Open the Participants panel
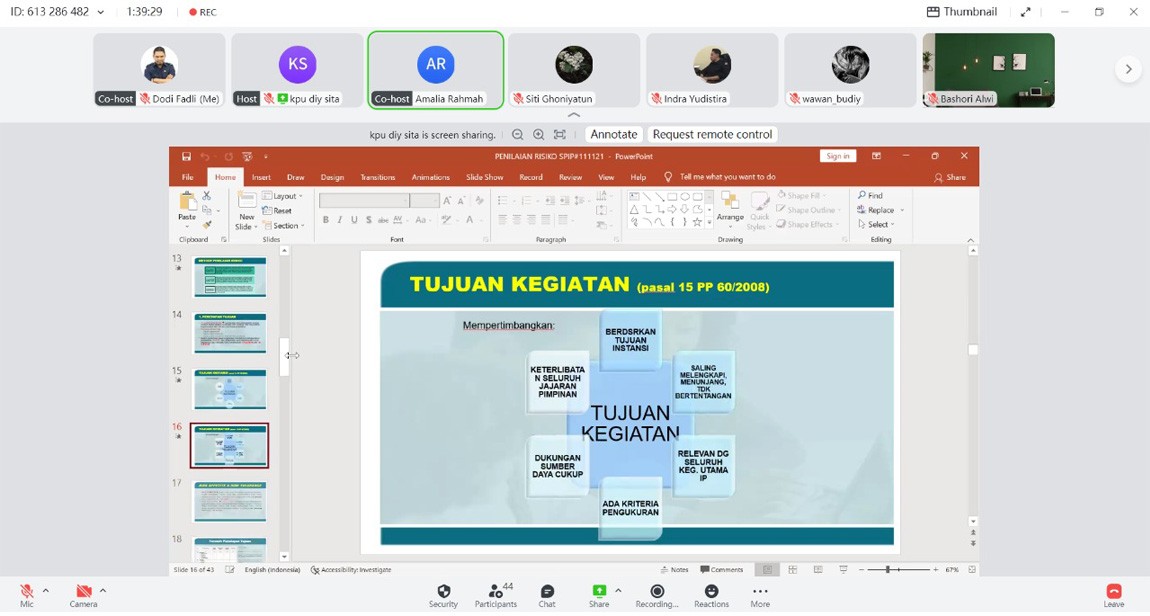The width and height of the screenshot is (1150, 616). click(495, 591)
